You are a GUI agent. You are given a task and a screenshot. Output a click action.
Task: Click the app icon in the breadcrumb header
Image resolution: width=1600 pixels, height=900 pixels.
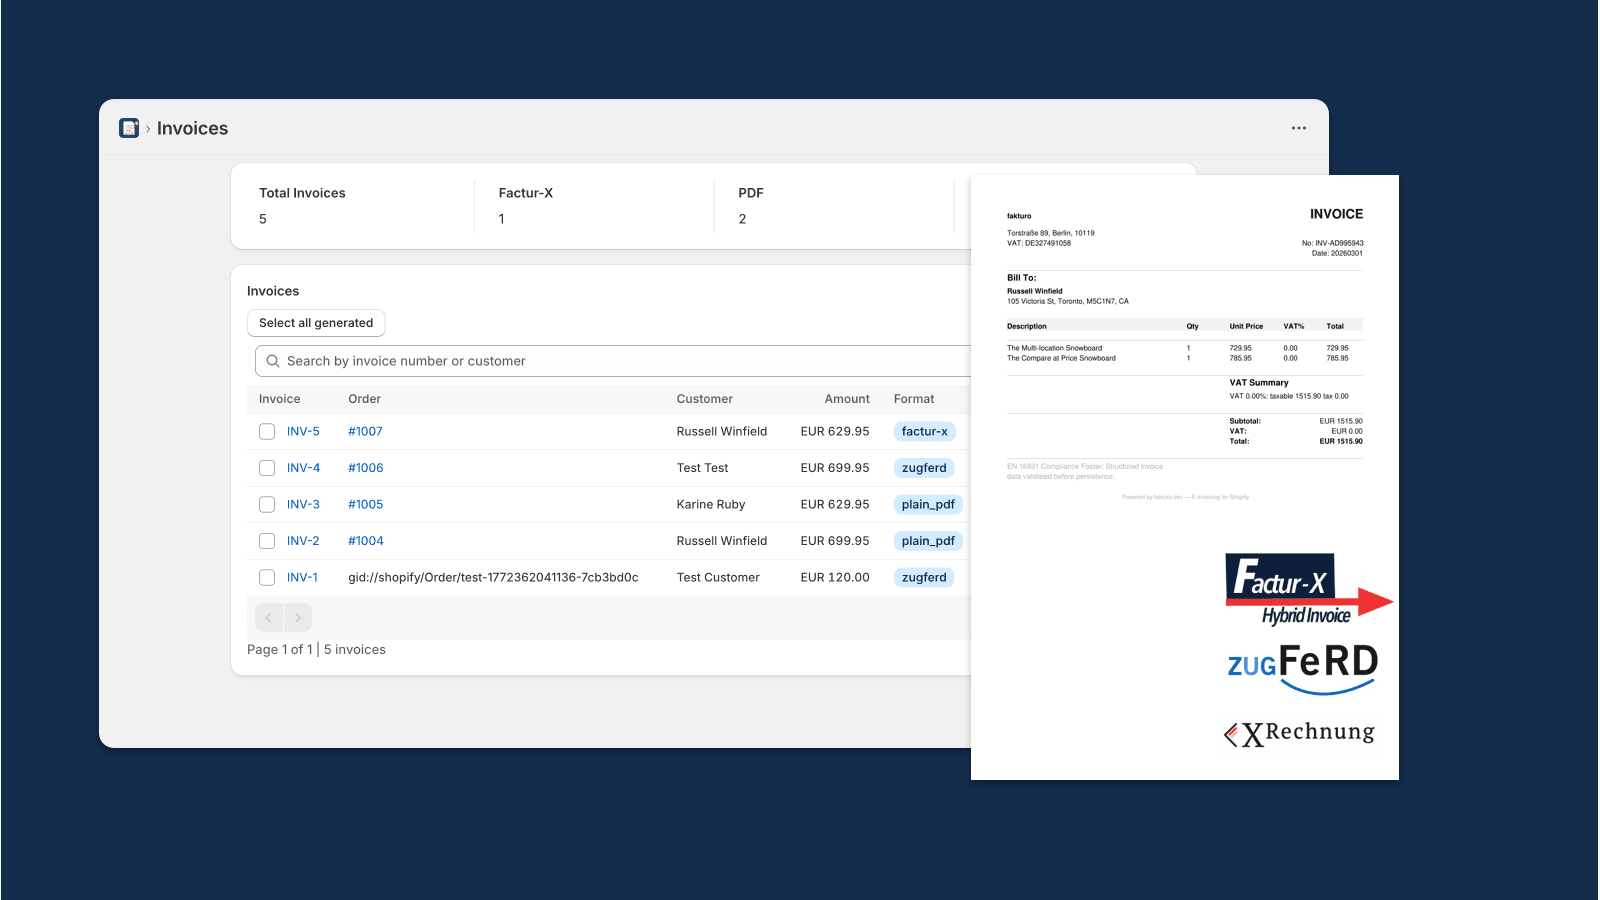[x=129, y=128]
